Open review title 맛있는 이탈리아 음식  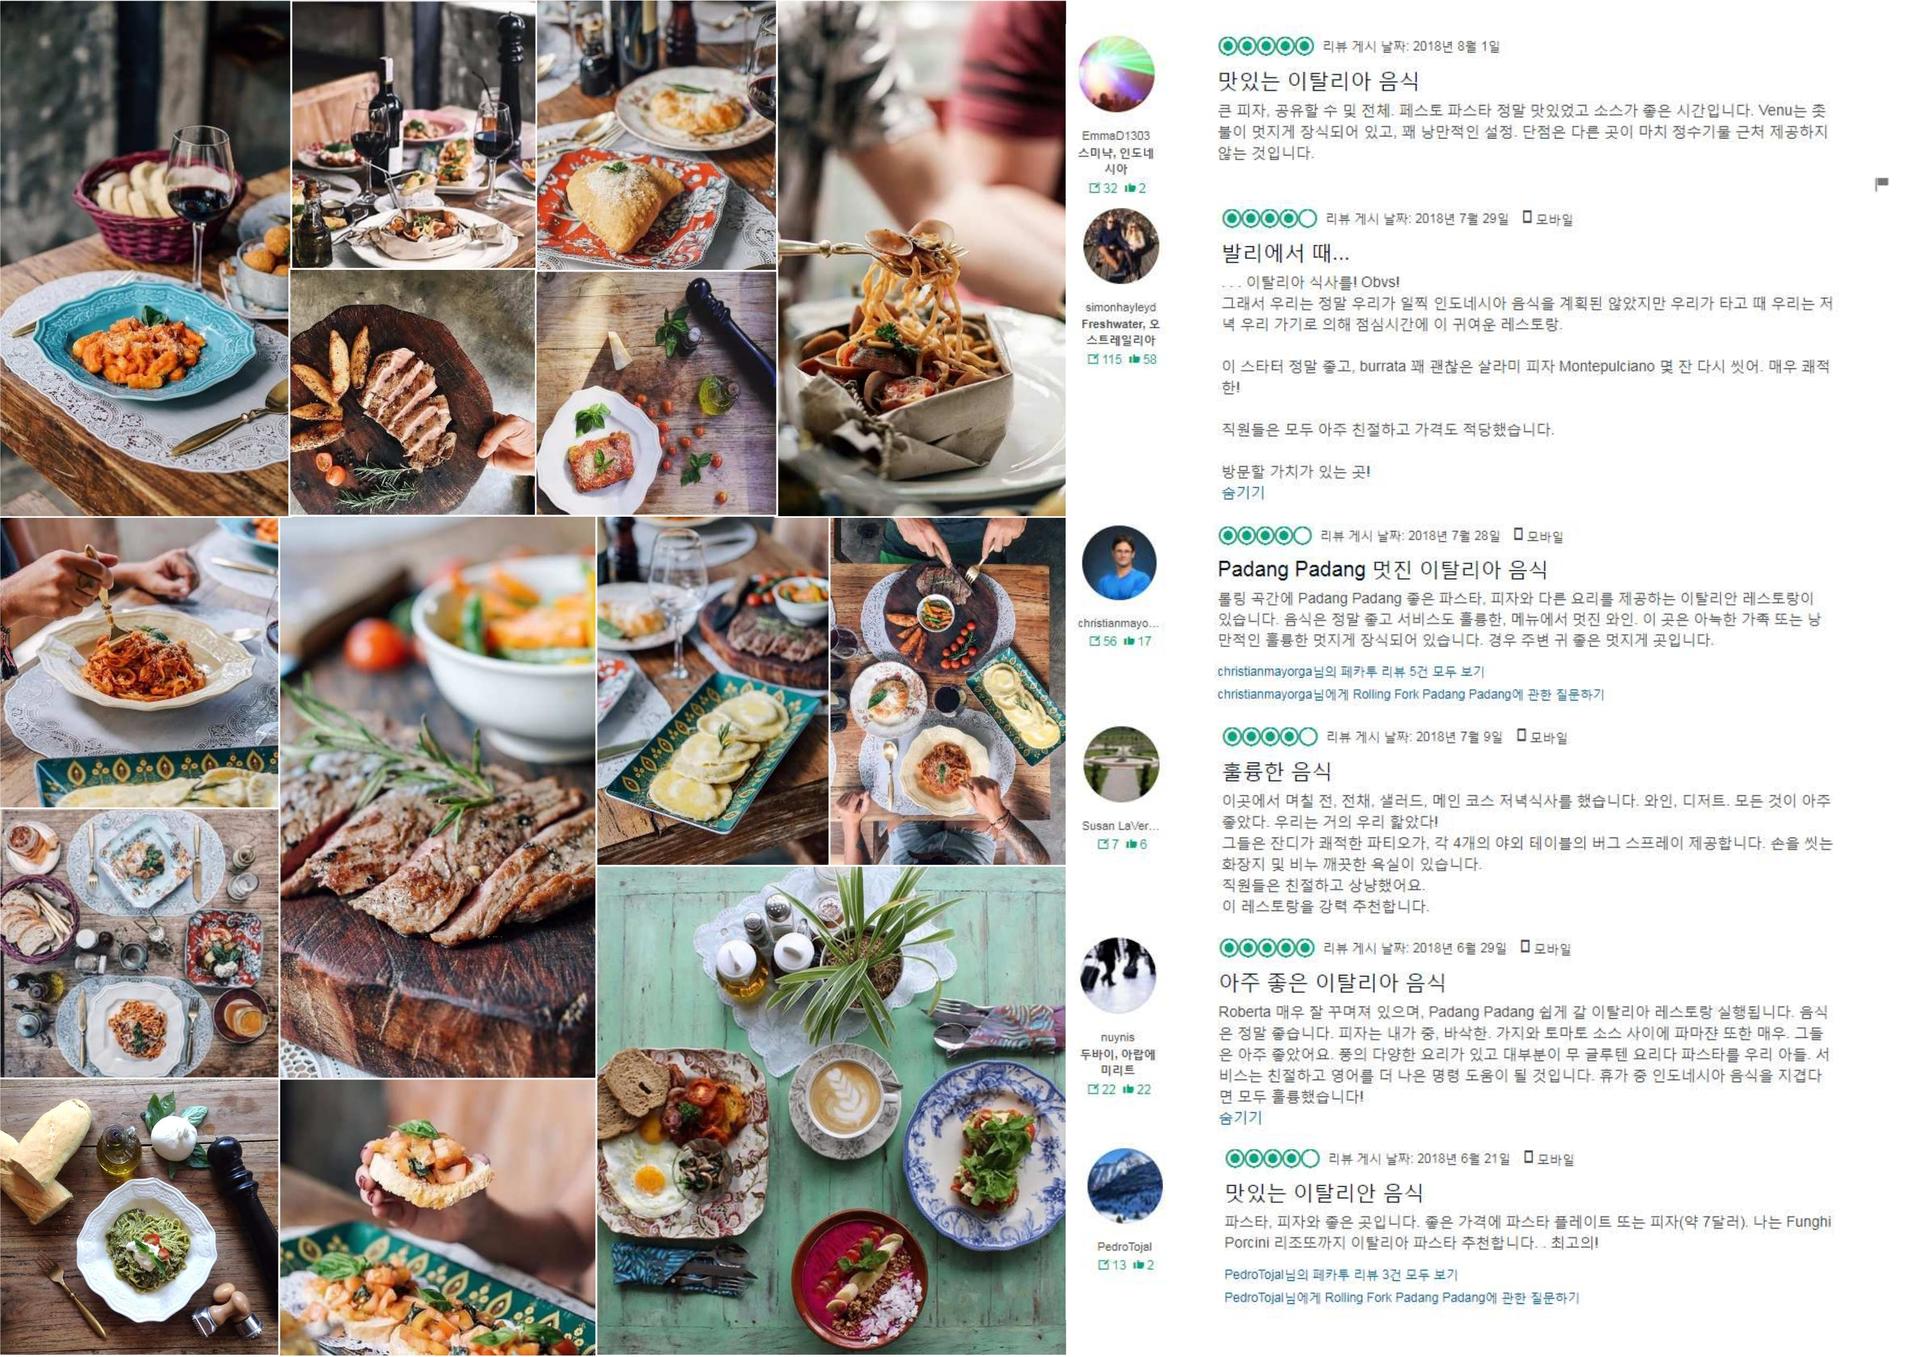(1319, 81)
